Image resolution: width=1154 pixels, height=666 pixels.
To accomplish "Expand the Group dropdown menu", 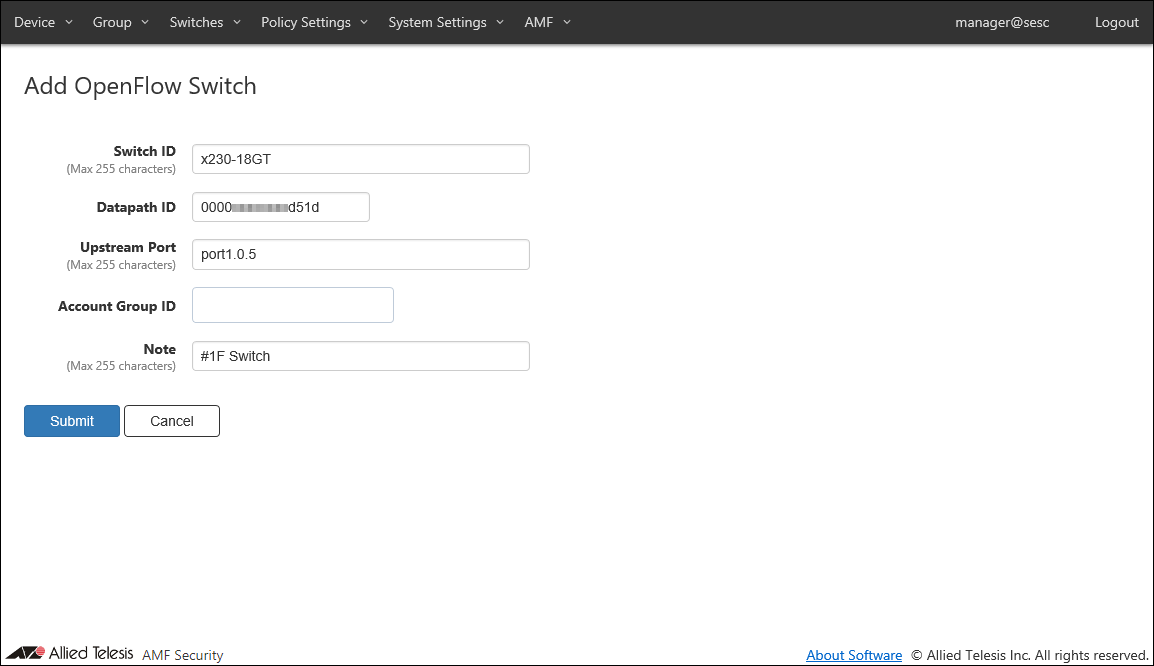I will pyautogui.click(x=120, y=22).
